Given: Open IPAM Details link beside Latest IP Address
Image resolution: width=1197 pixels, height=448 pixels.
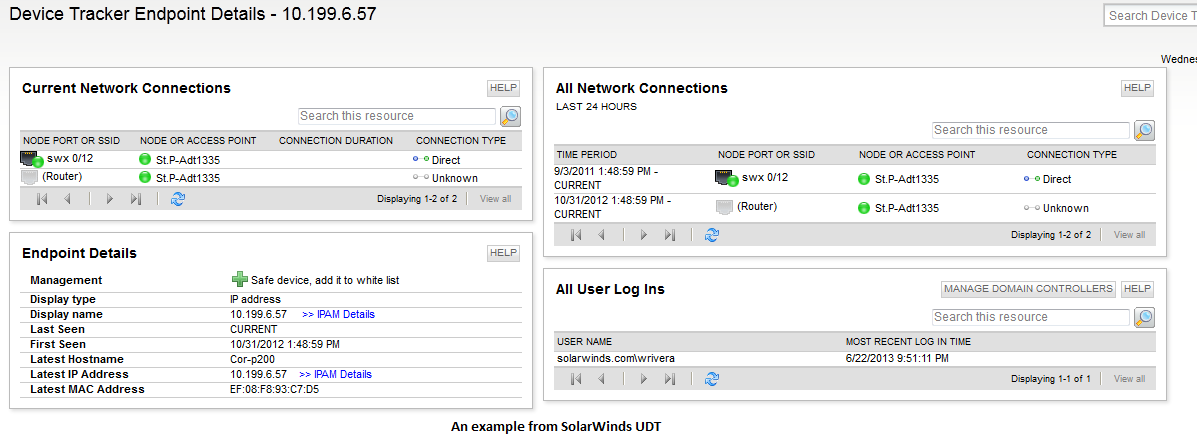Looking at the screenshot, I should click(335, 375).
